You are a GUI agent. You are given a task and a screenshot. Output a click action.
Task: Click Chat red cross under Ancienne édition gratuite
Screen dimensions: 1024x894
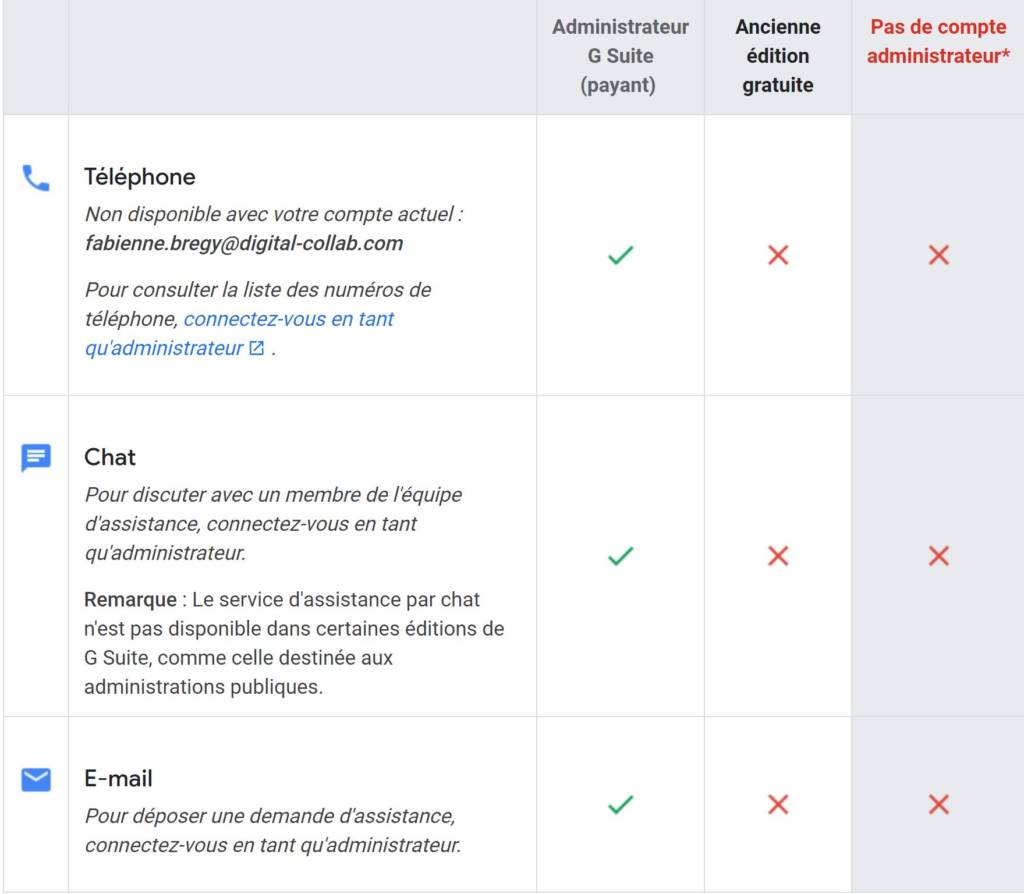point(778,556)
